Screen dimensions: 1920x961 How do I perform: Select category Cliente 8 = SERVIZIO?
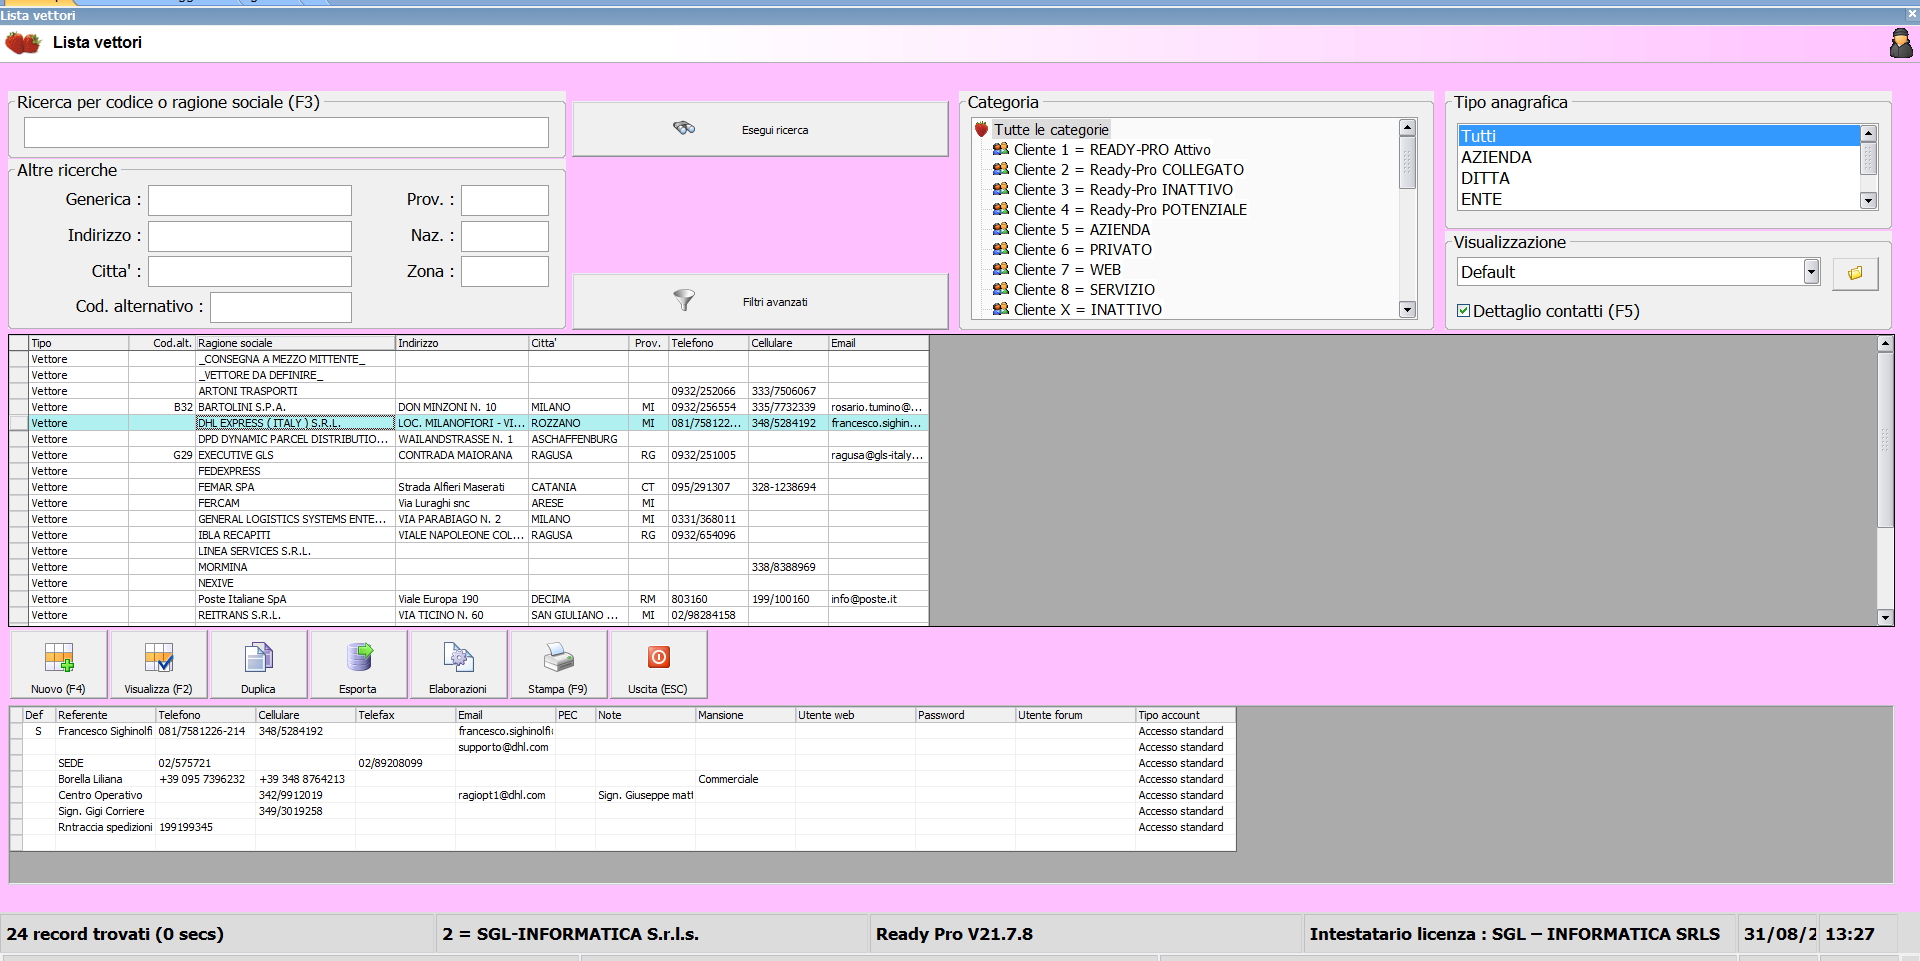(x=1073, y=290)
